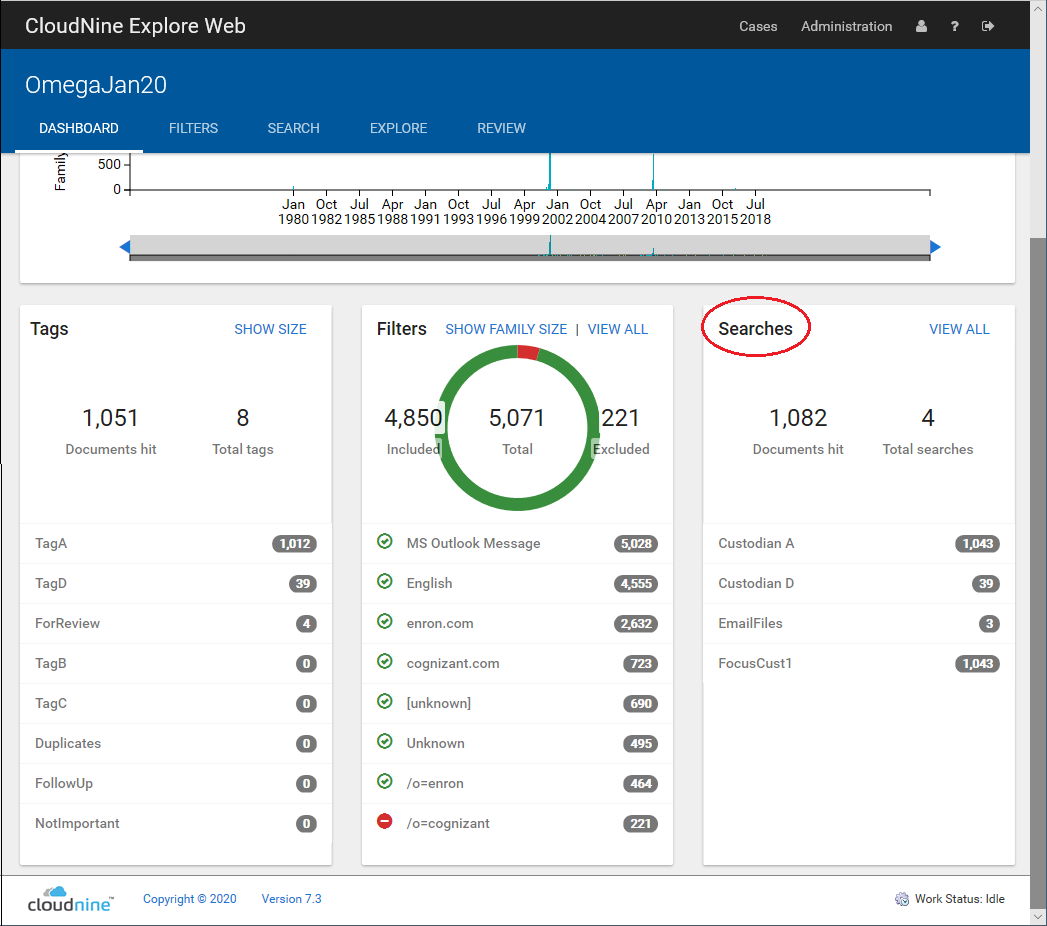This screenshot has height=926, width=1047.
Task: Switch to the FILTERS tab
Action: coord(194,128)
